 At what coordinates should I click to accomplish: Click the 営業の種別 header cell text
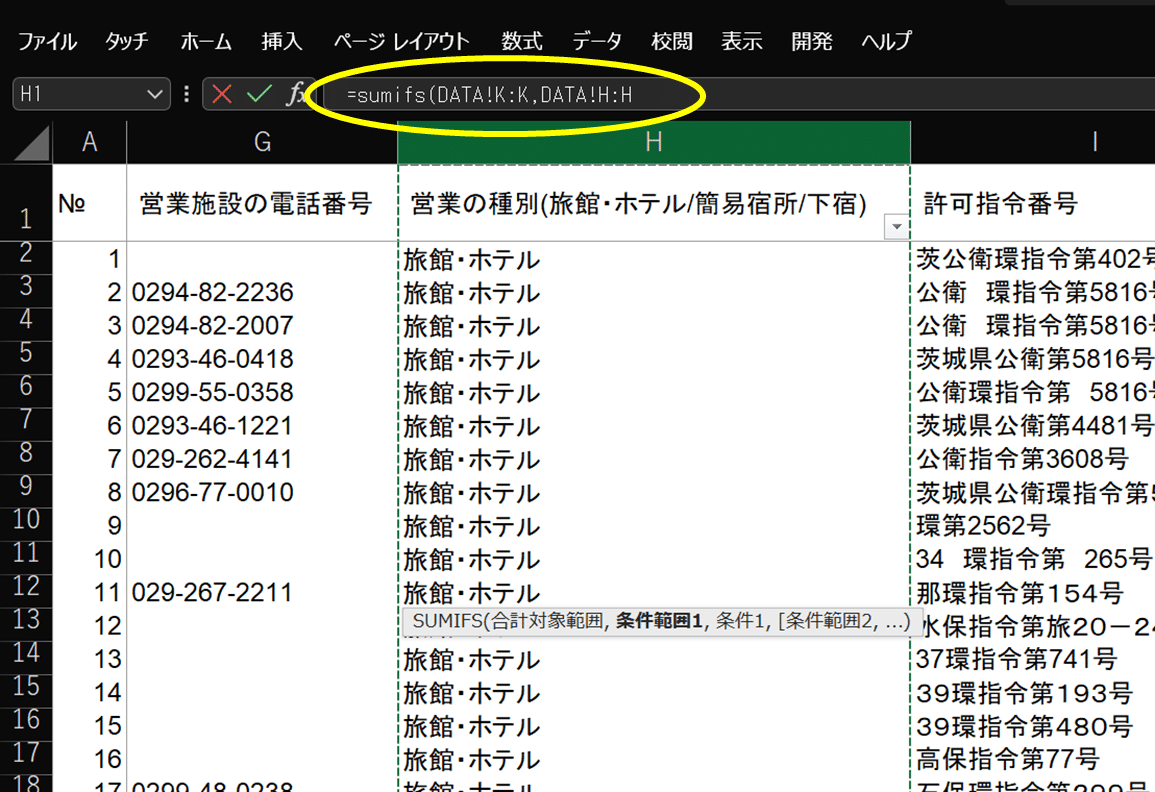(639, 204)
